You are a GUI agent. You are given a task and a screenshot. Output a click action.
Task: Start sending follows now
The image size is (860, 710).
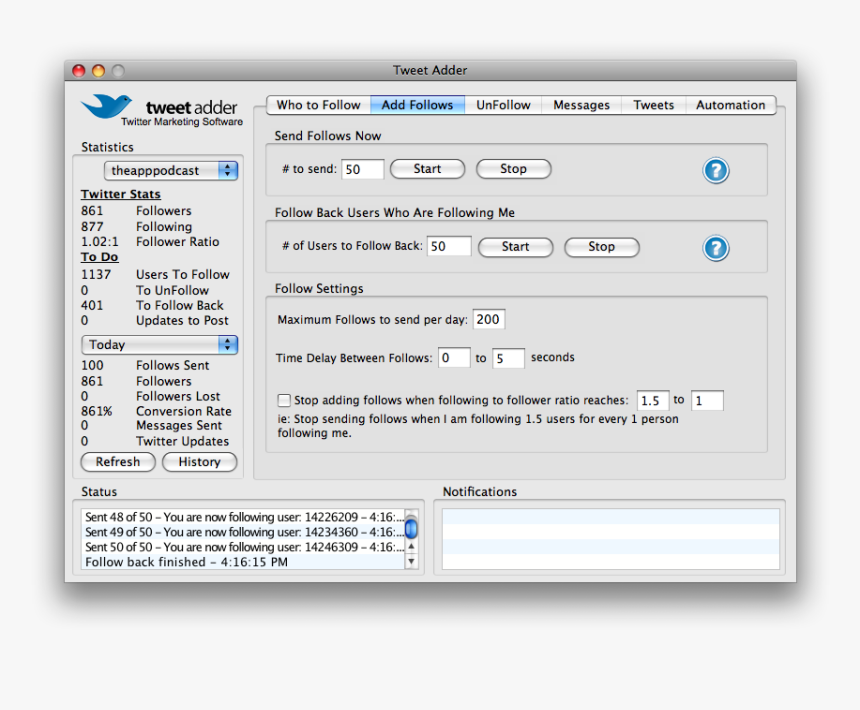click(x=427, y=169)
